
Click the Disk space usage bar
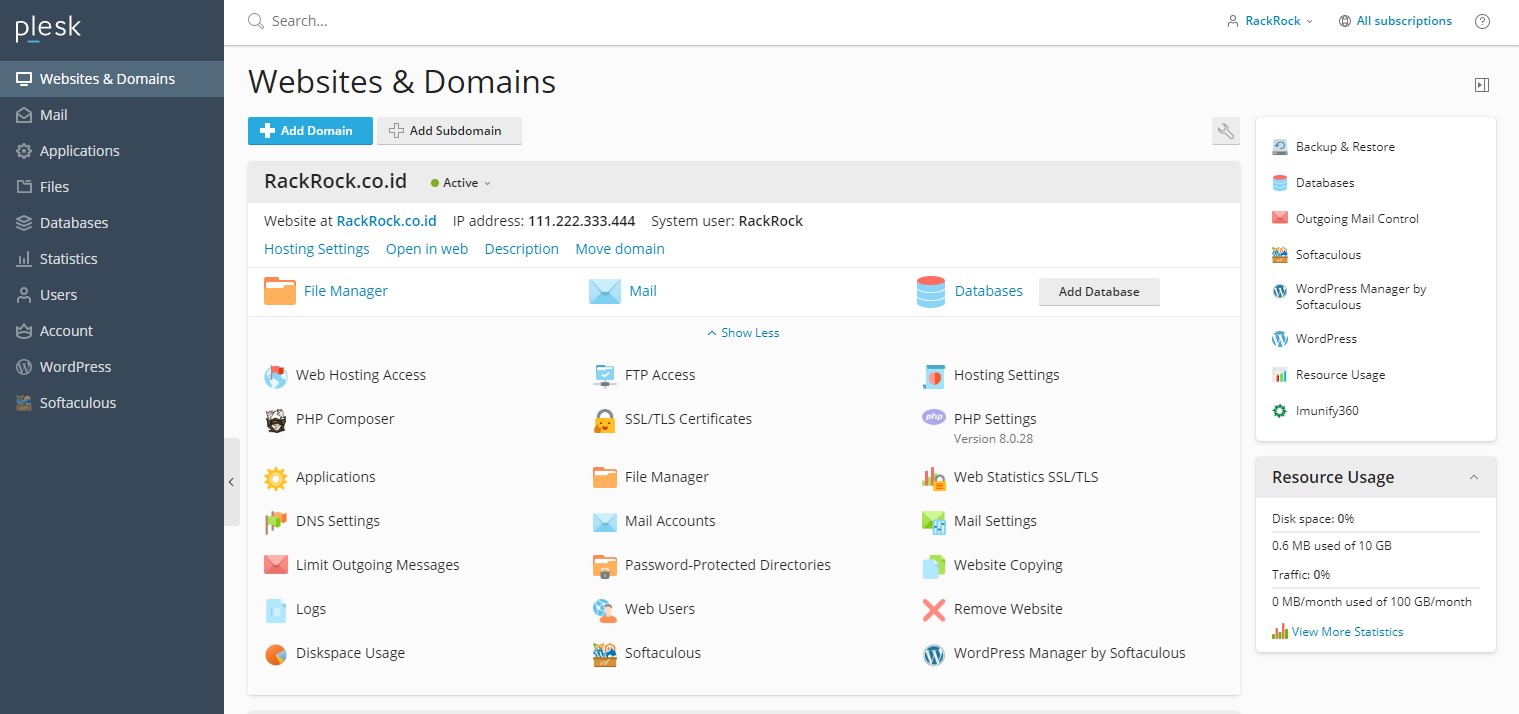pos(1376,531)
